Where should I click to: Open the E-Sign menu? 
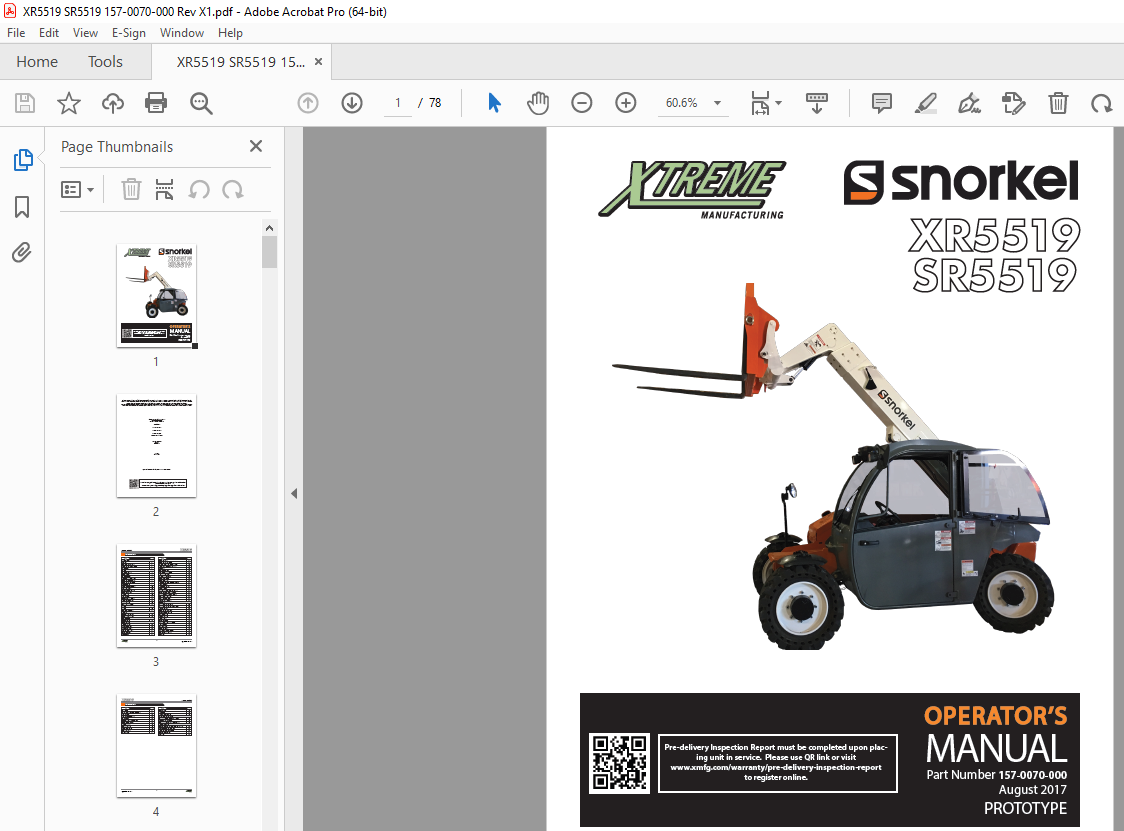(x=128, y=33)
